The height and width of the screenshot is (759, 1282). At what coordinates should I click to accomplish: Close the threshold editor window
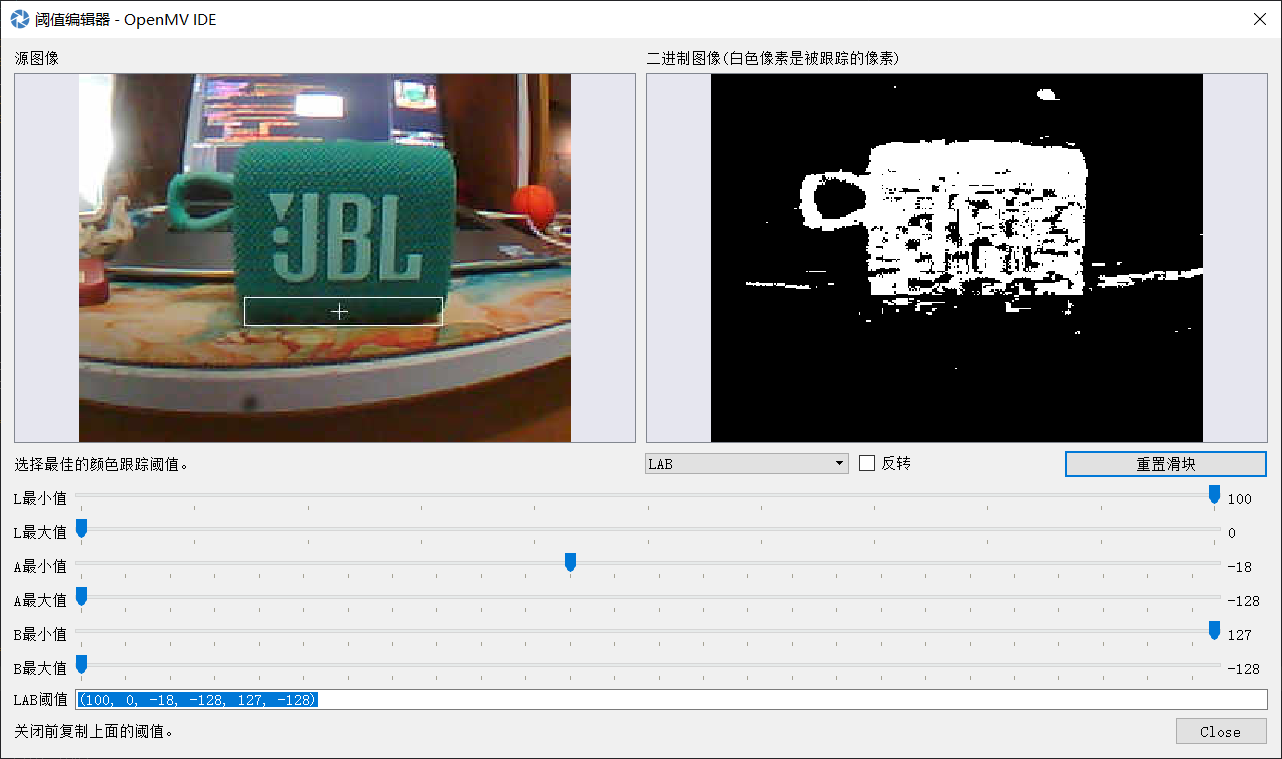(x=1259, y=19)
